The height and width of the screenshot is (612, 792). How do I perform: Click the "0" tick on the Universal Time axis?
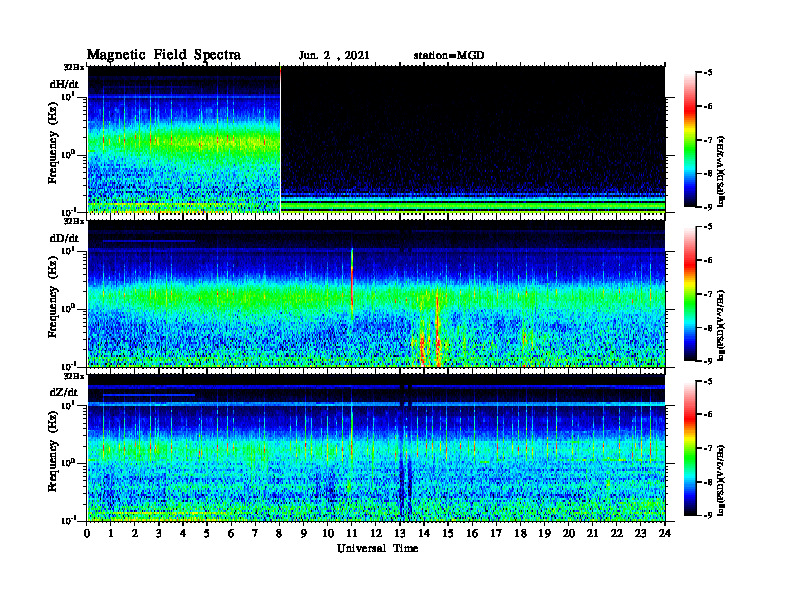87,534
